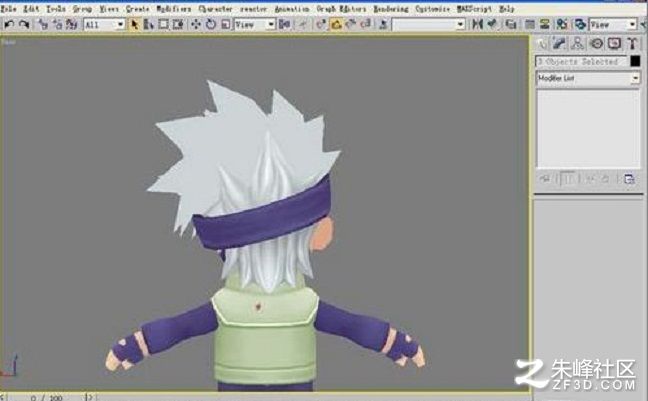Click the Use Pivot Point Center icon
This screenshot has width=648, height=401.
pyautogui.click(x=284, y=25)
